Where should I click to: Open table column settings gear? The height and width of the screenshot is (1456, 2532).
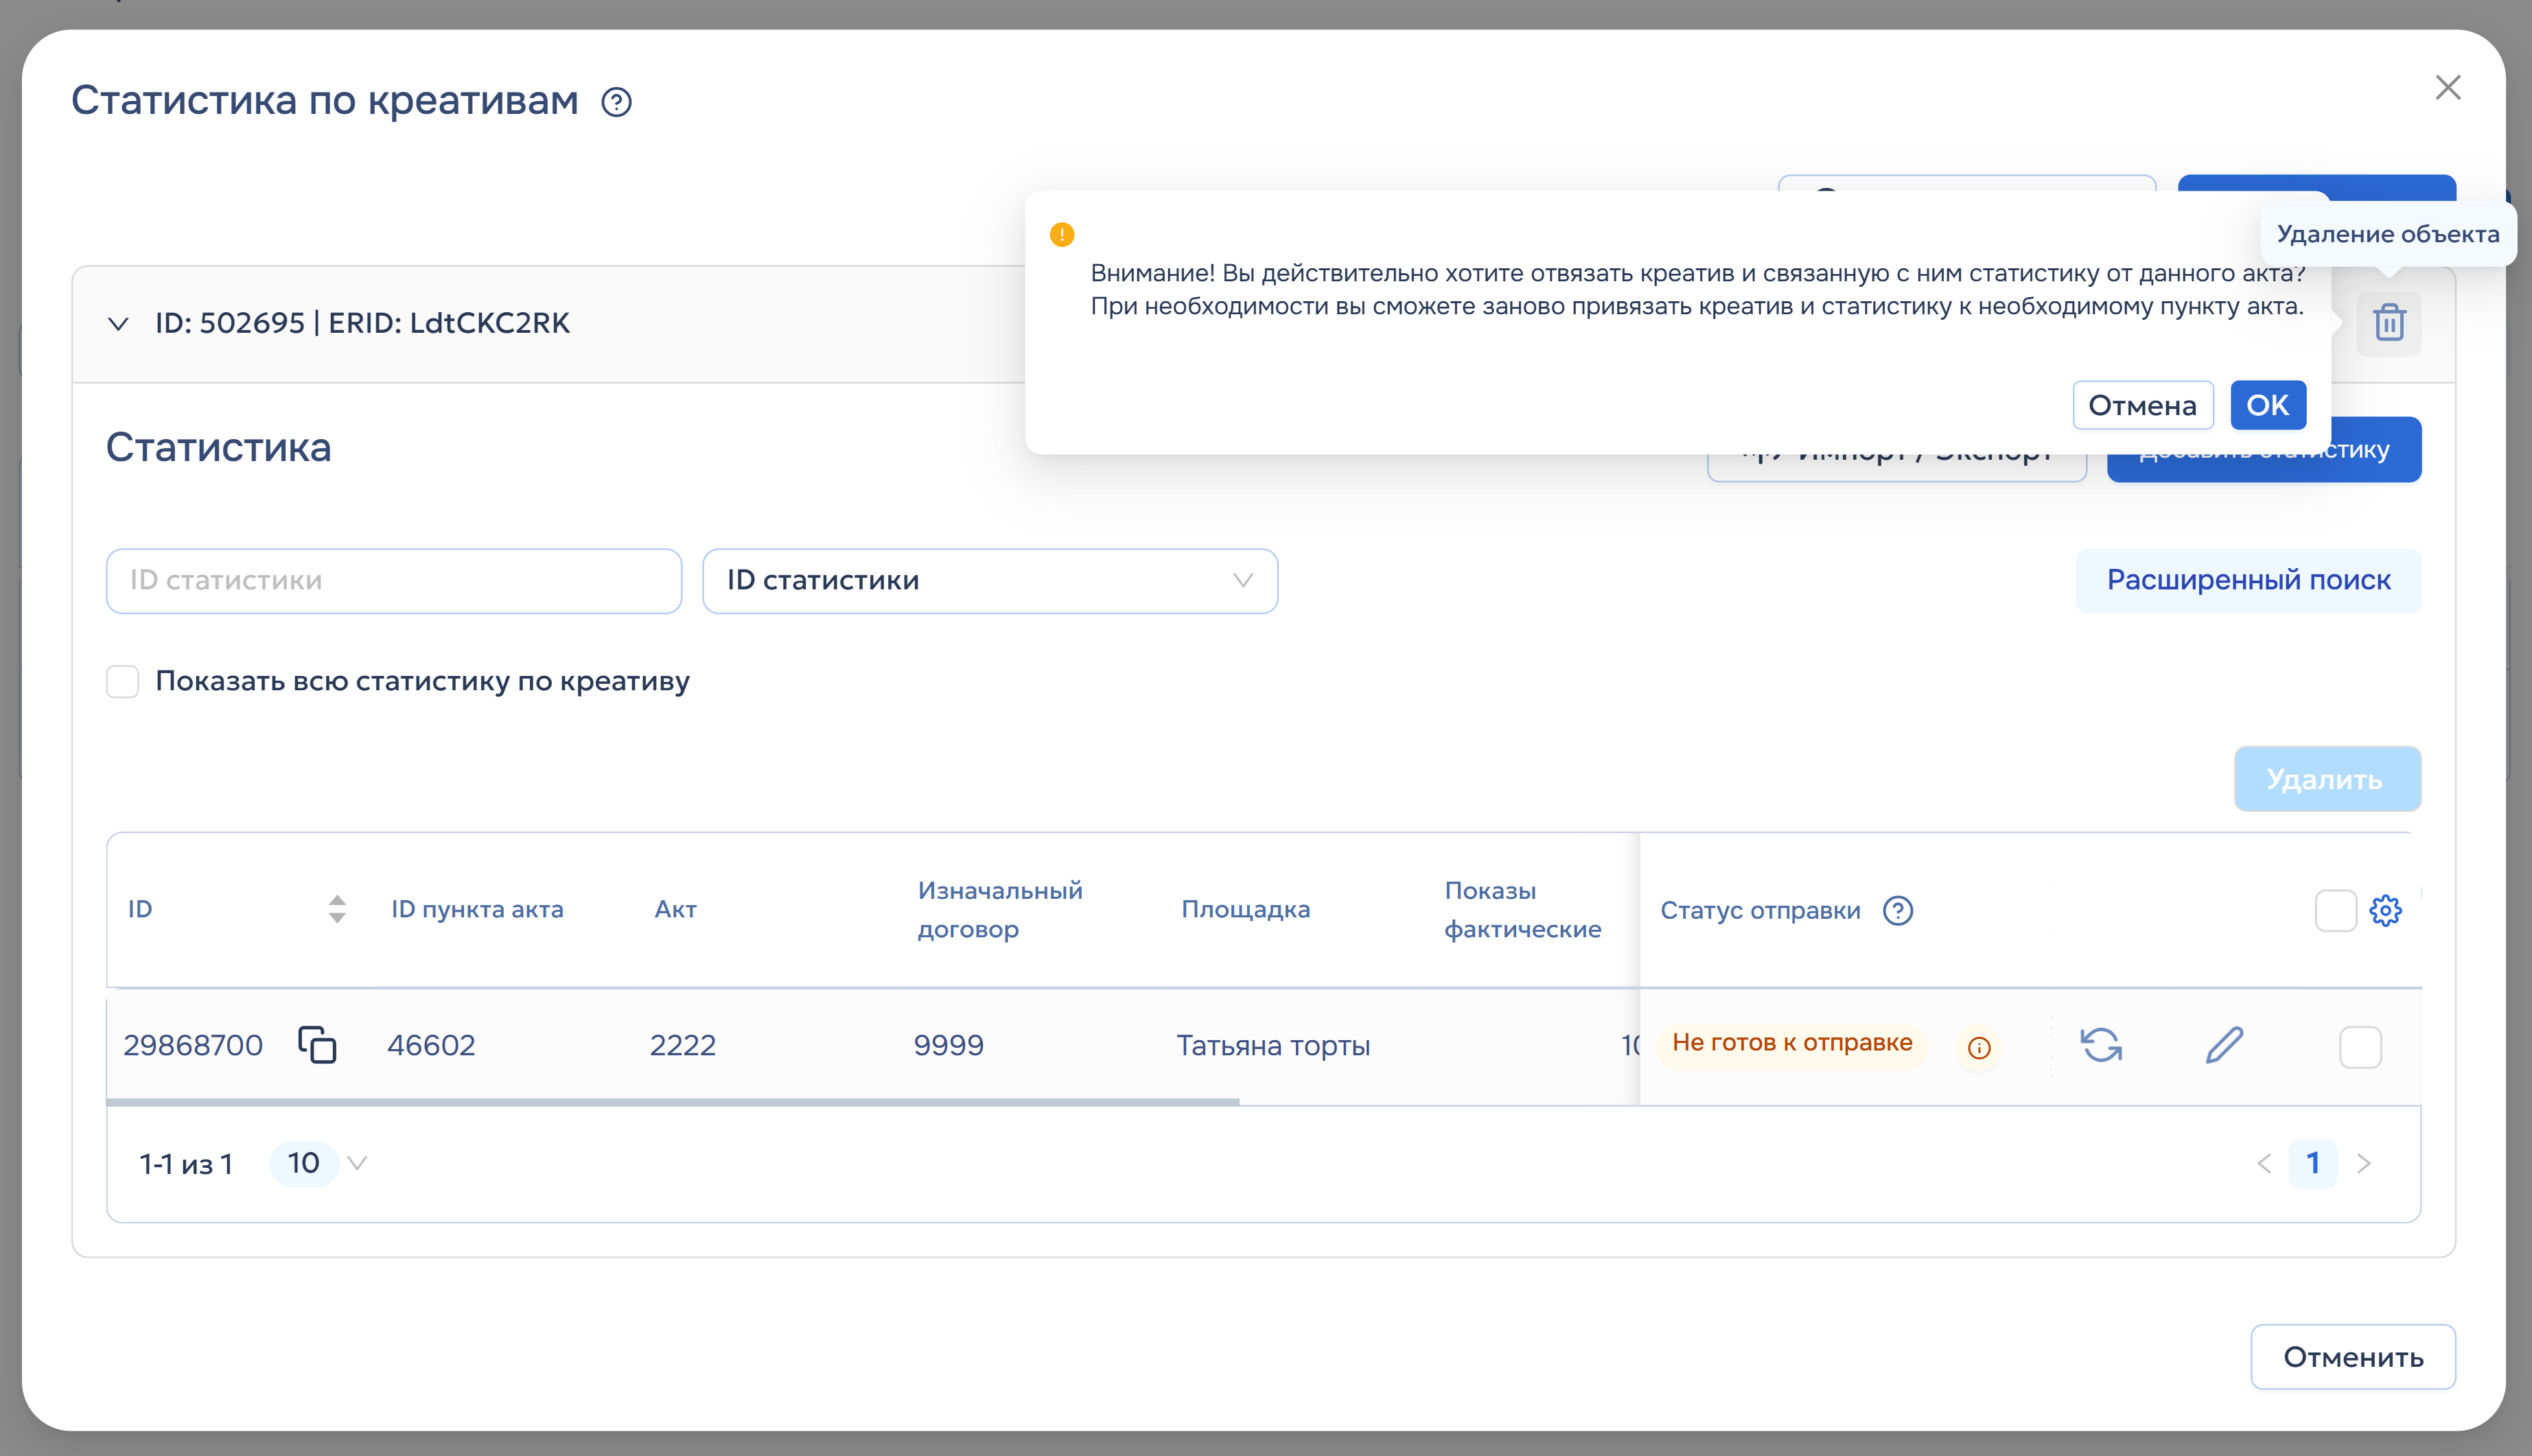pos(2385,910)
